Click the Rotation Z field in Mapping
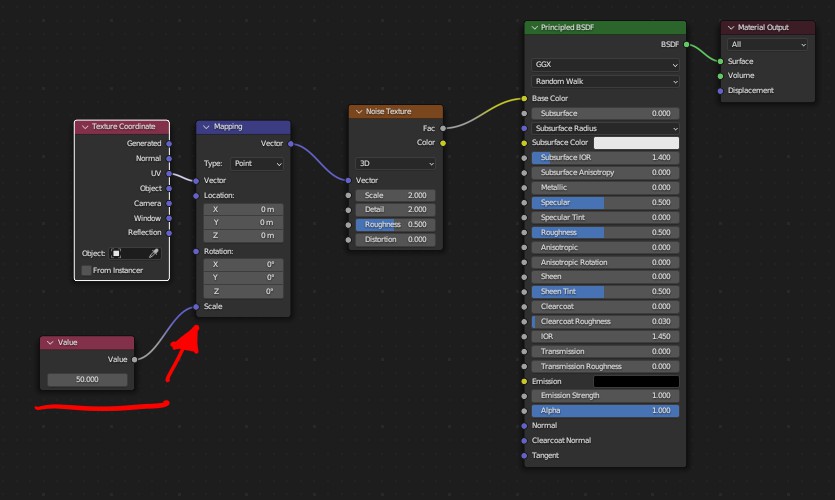This screenshot has width=835, height=500. (243, 291)
